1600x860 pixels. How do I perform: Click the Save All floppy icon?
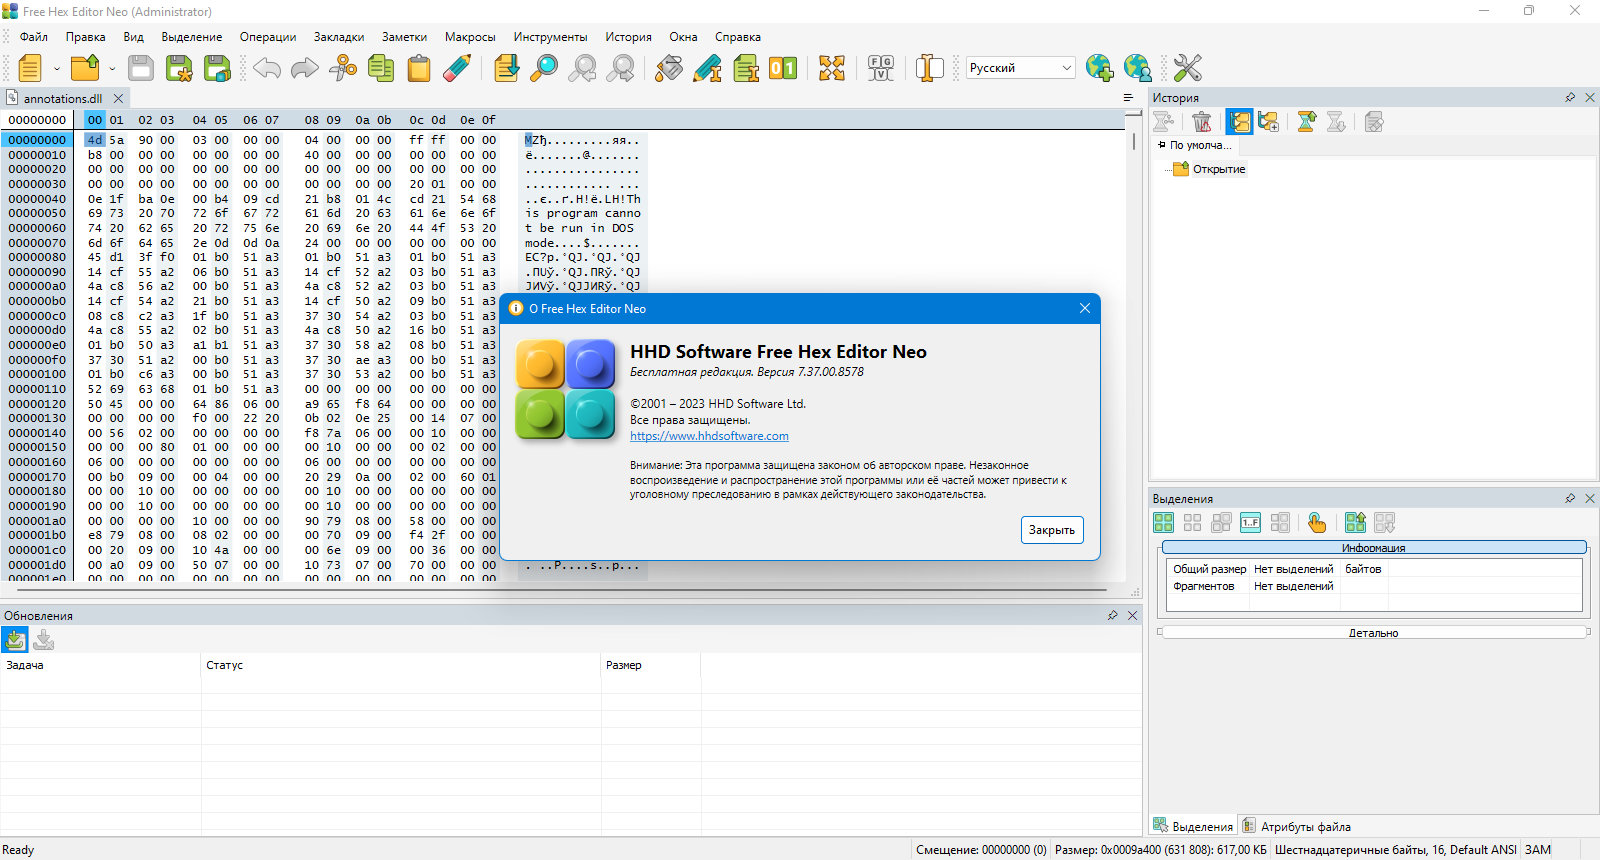pyautogui.click(x=217, y=68)
